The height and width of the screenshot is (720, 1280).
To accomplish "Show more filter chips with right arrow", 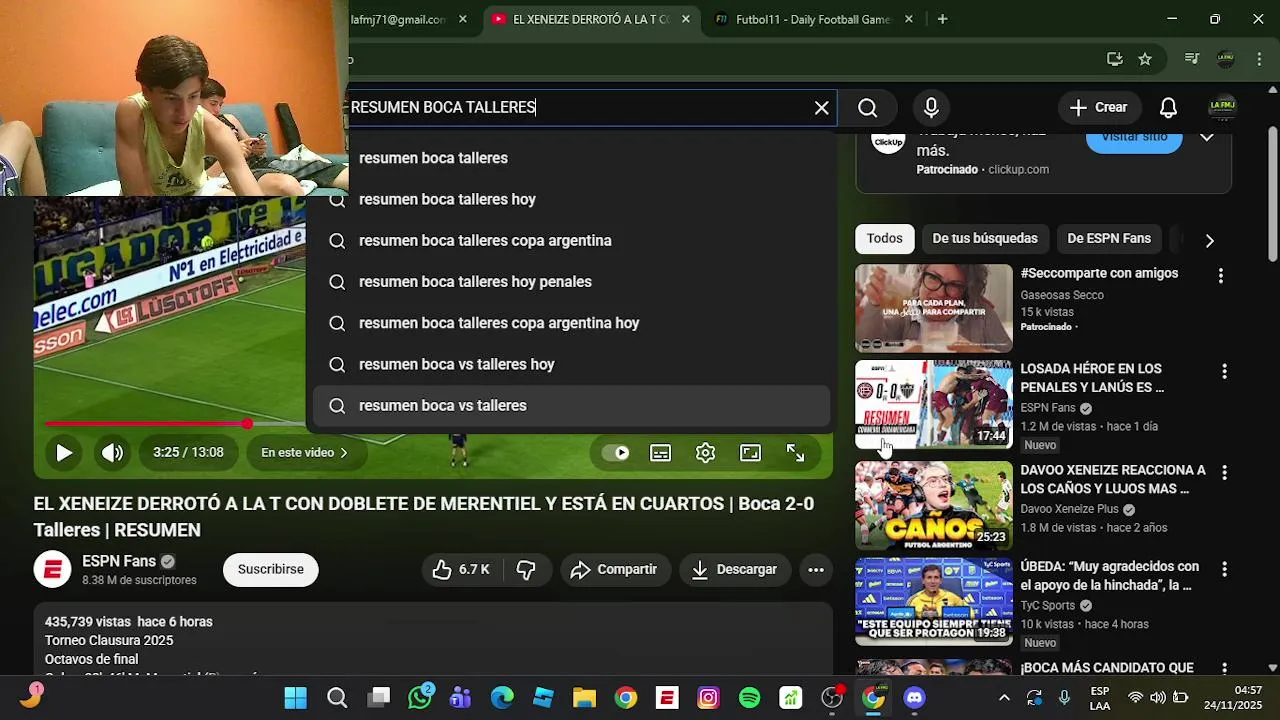I will click(x=1209, y=240).
